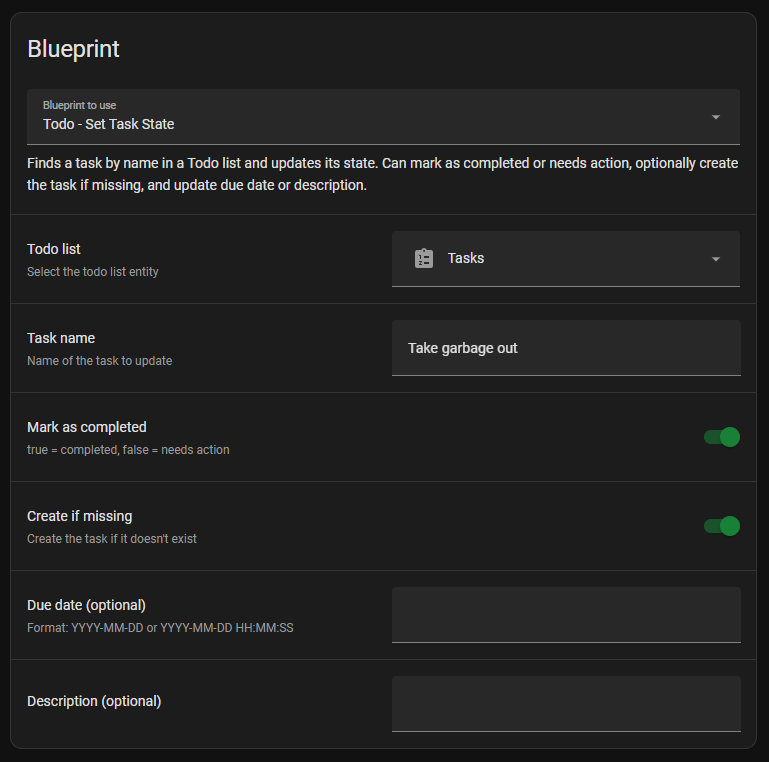
Task: Expand the Todo list entity dropdown arrow
Action: 716,259
